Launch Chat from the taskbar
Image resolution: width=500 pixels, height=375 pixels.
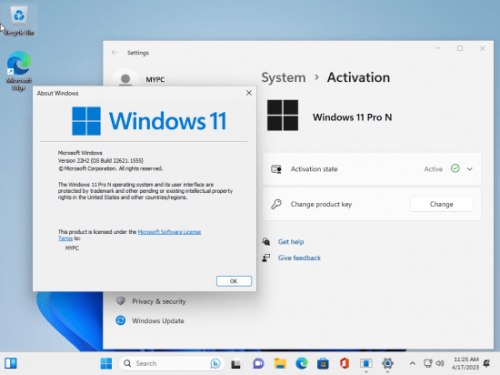click(x=258, y=363)
